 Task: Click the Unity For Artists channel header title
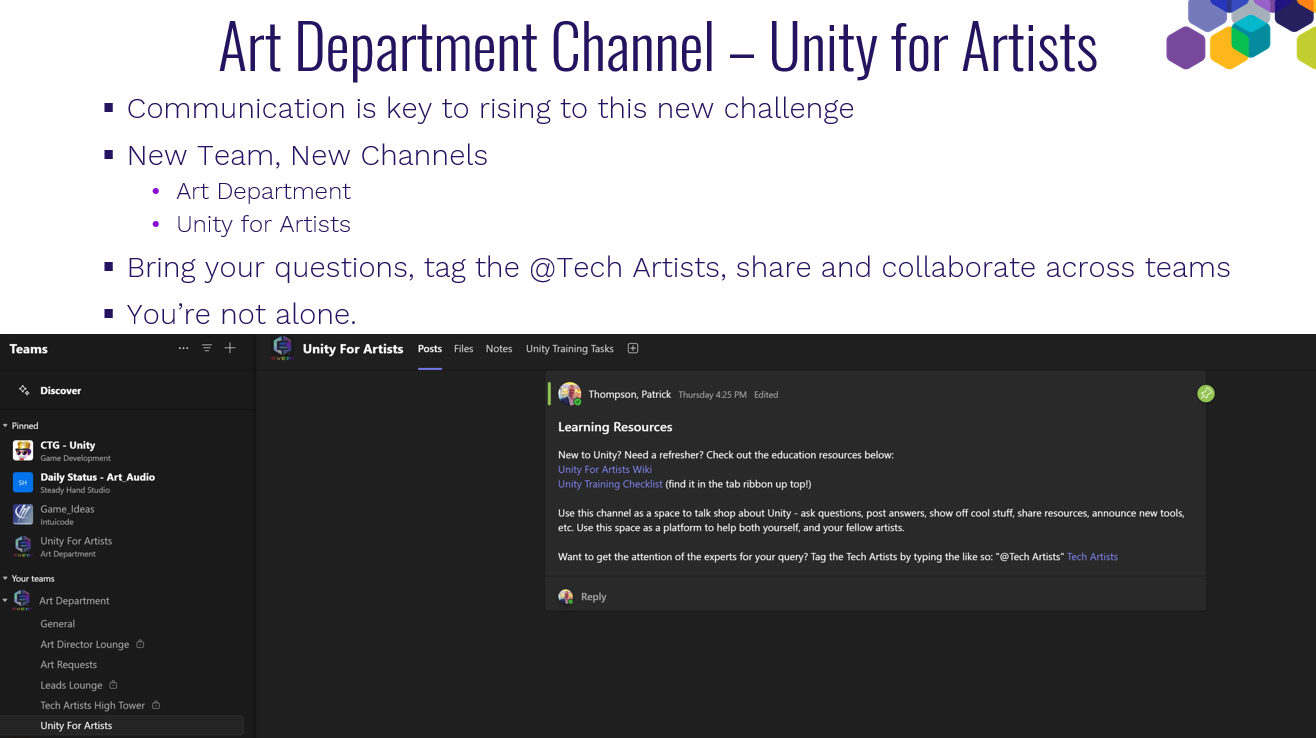pyautogui.click(x=353, y=349)
